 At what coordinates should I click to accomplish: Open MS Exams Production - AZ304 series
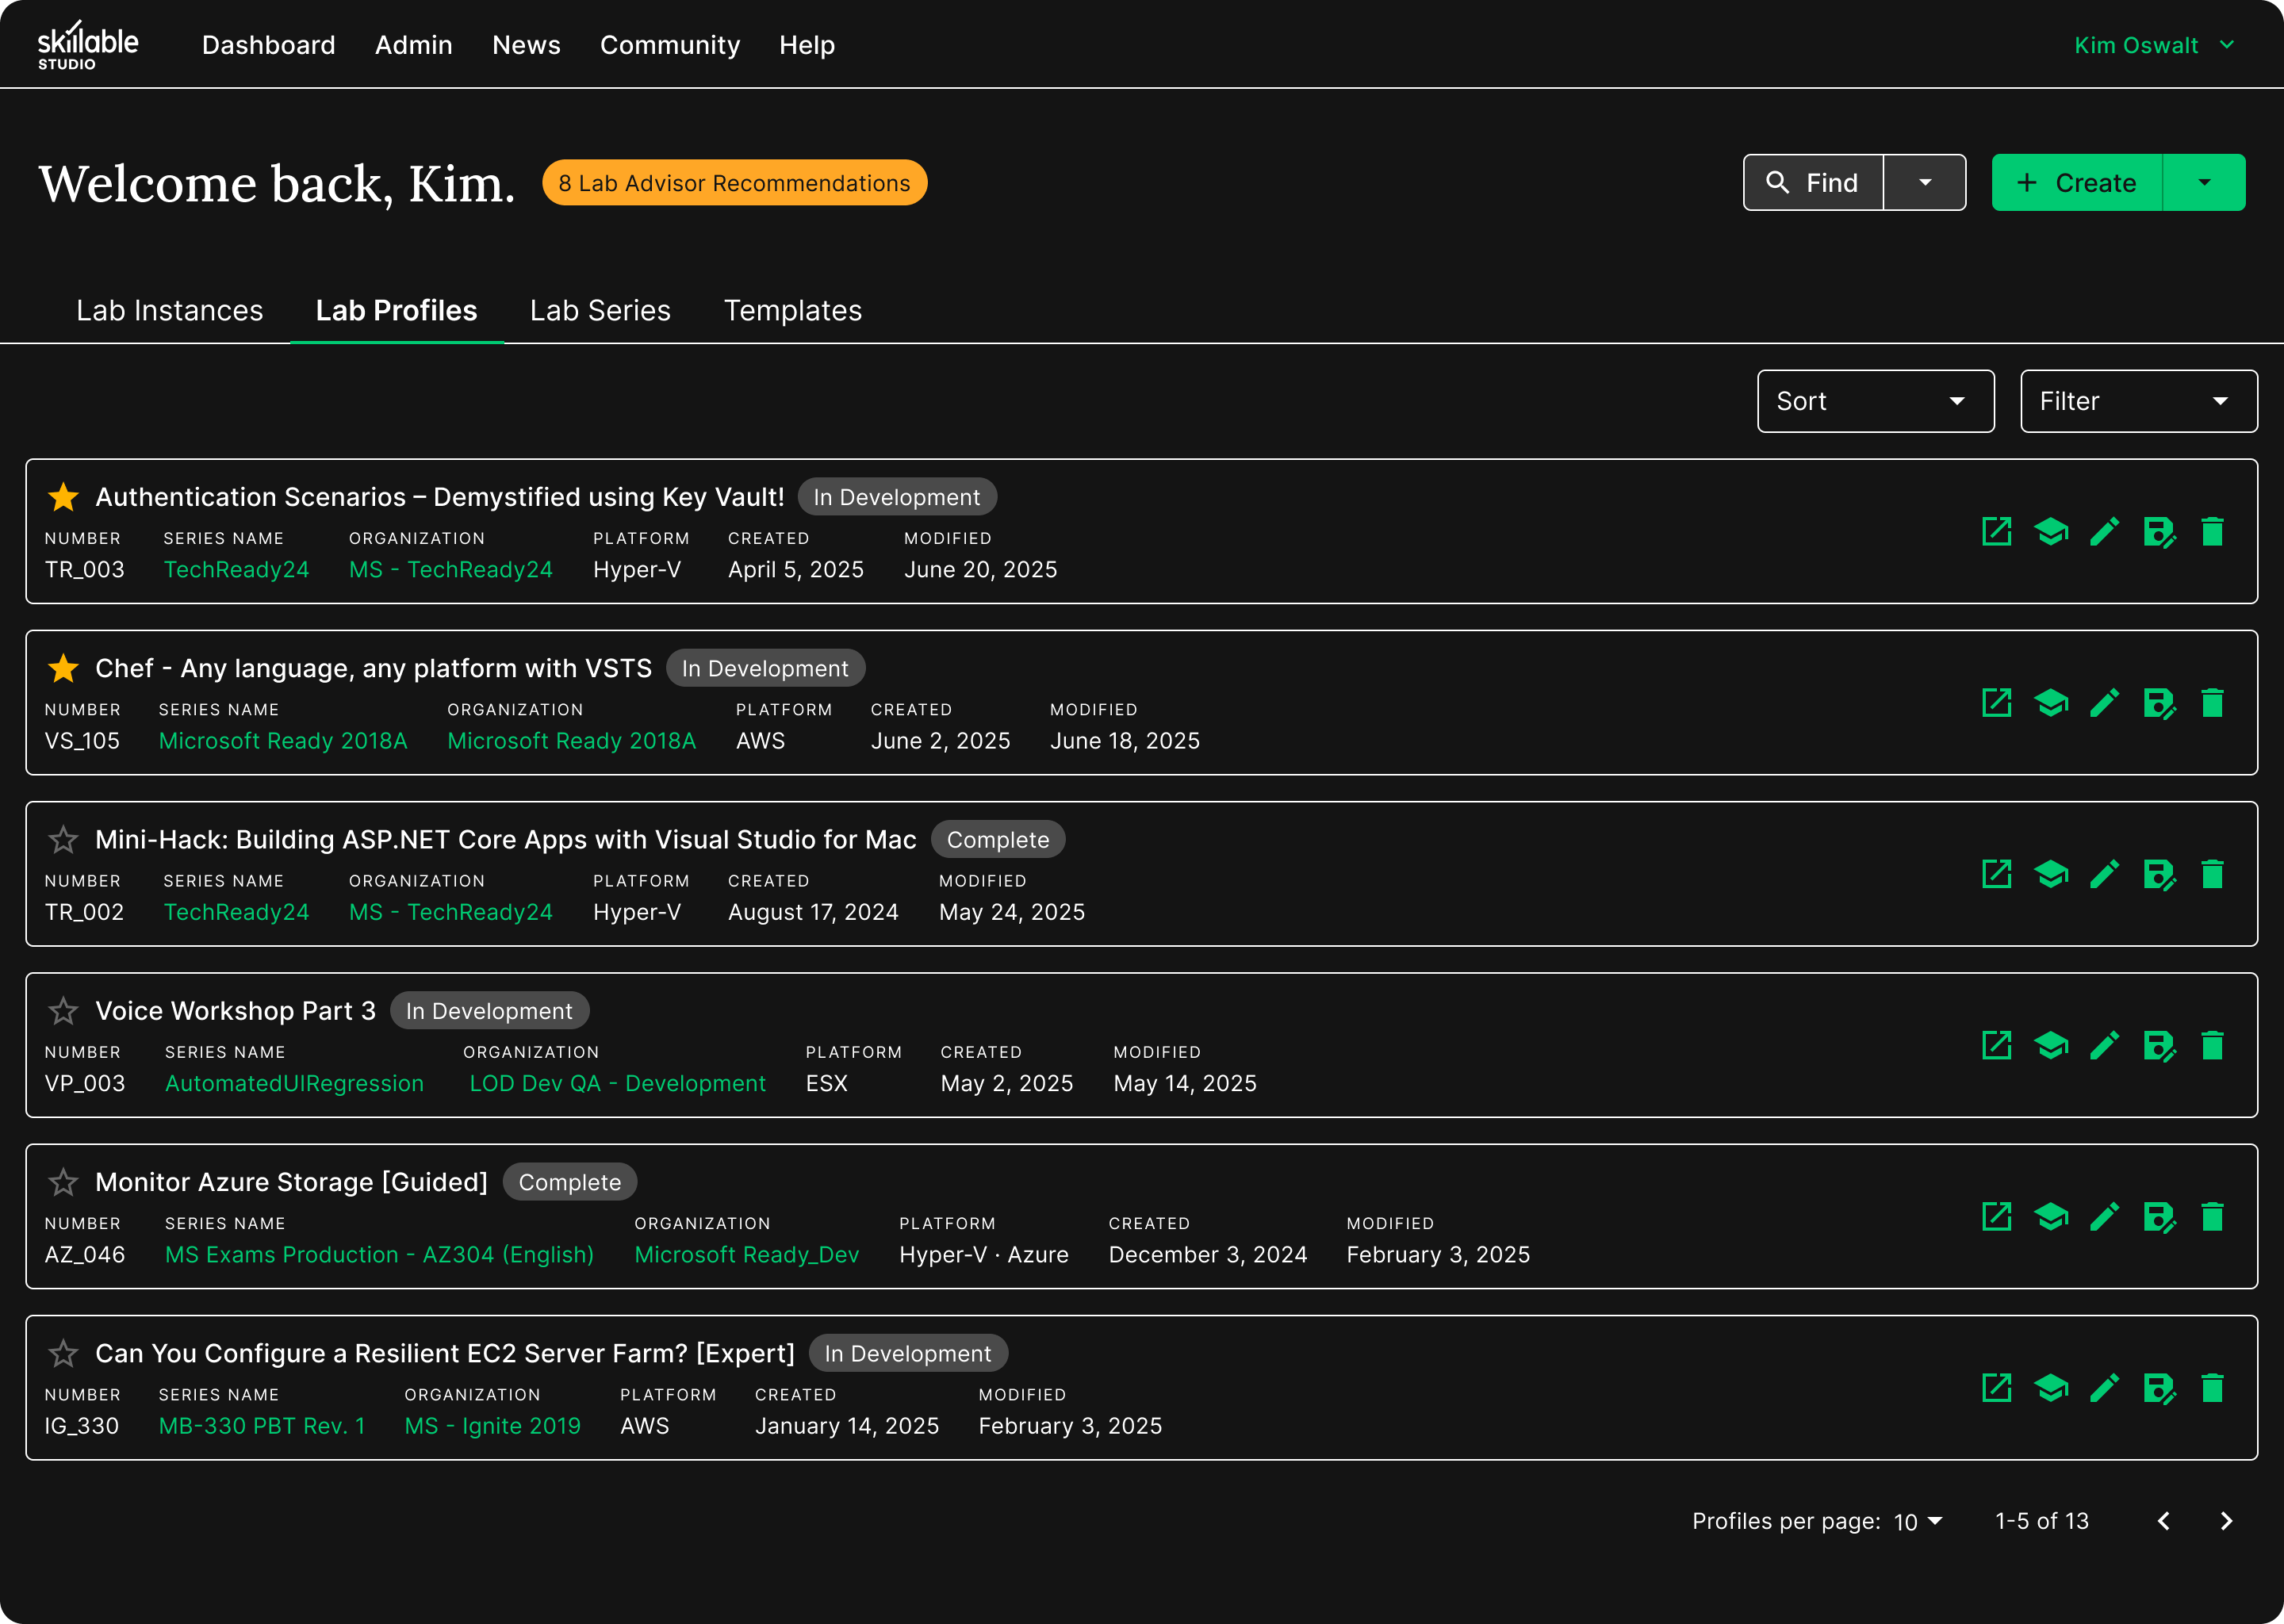pos(379,1254)
